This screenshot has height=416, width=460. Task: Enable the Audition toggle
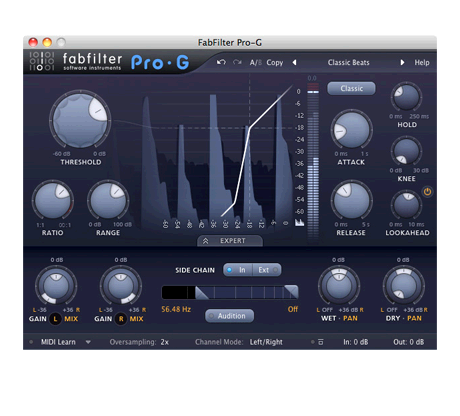click(x=229, y=316)
